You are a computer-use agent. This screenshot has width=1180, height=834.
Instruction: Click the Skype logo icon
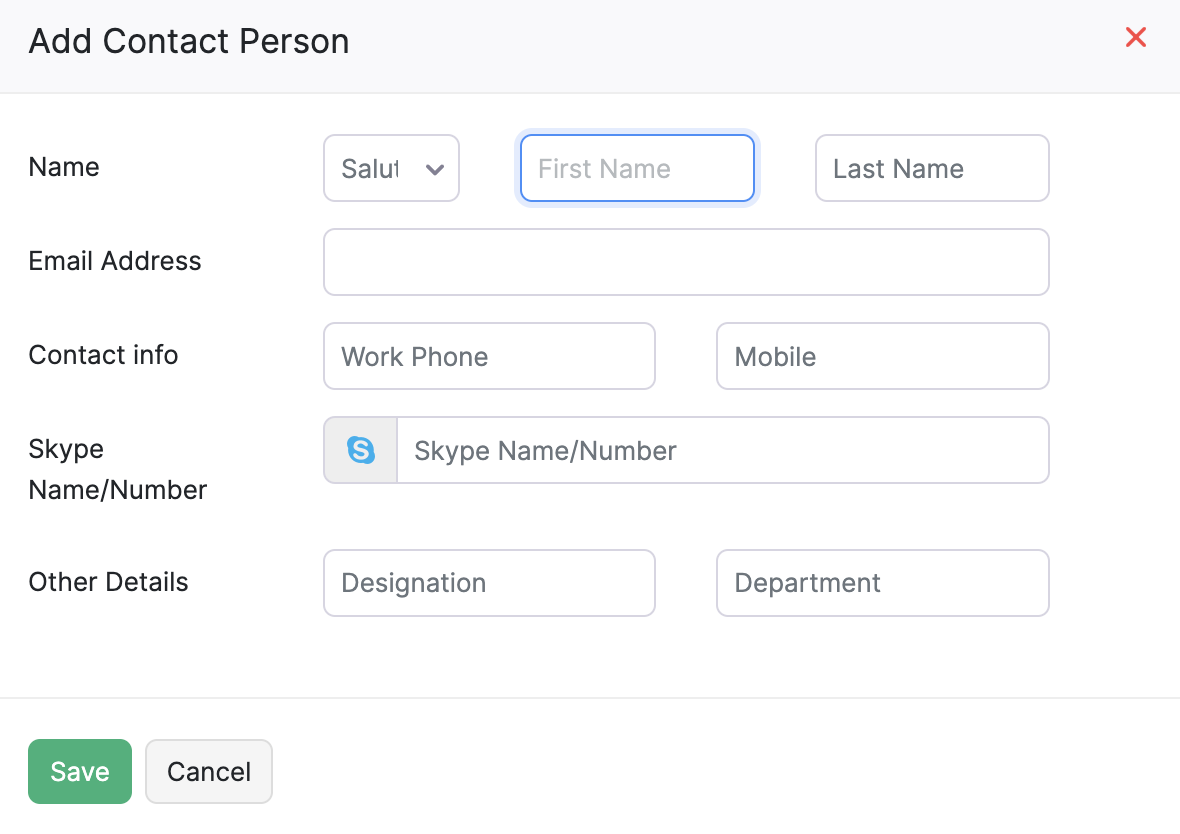click(359, 450)
